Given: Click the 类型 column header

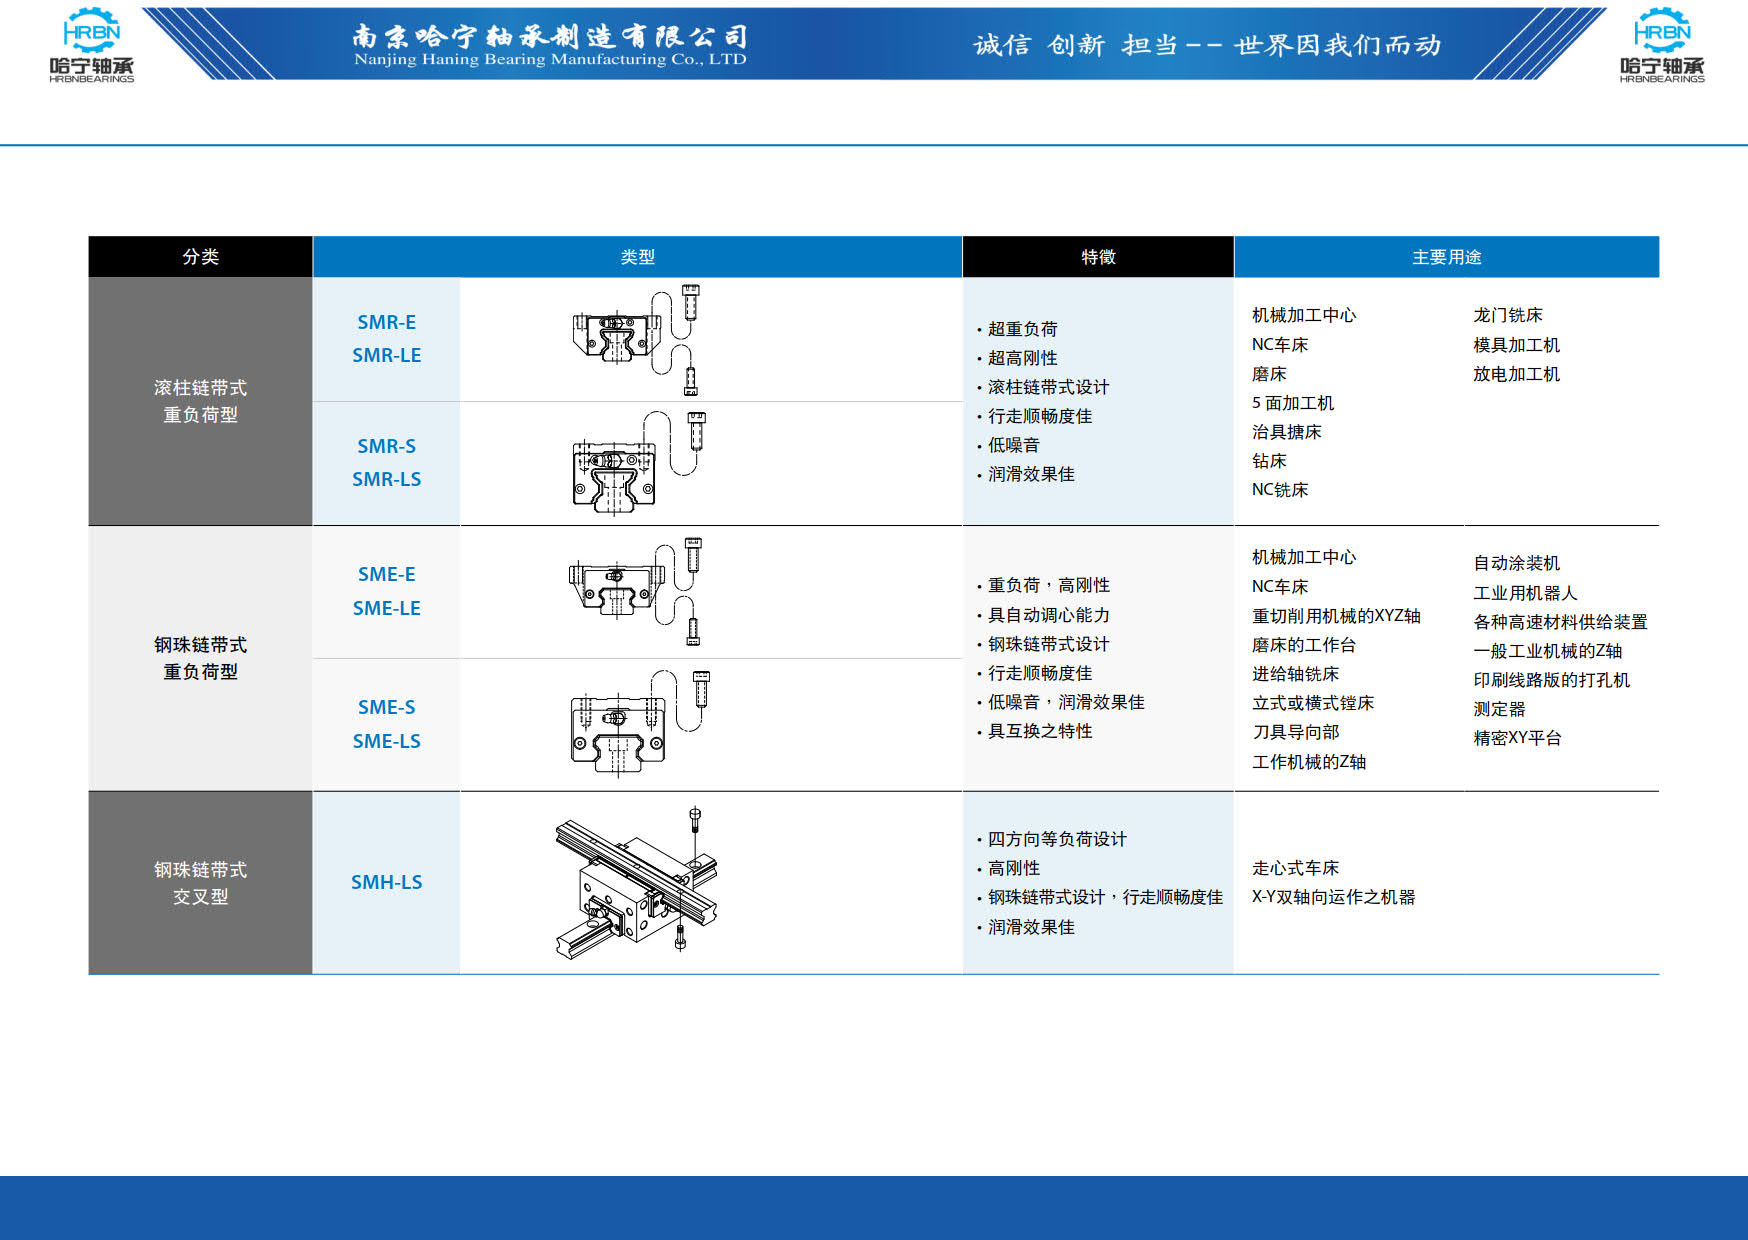Looking at the screenshot, I should [638, 257].
